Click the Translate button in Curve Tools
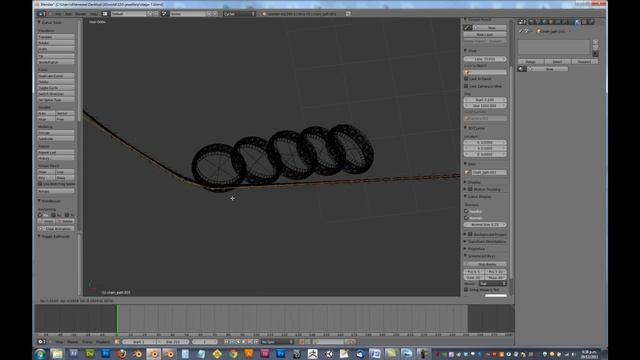Image resolution: width=640 pixels, height=360 pixels. [56, 37]
